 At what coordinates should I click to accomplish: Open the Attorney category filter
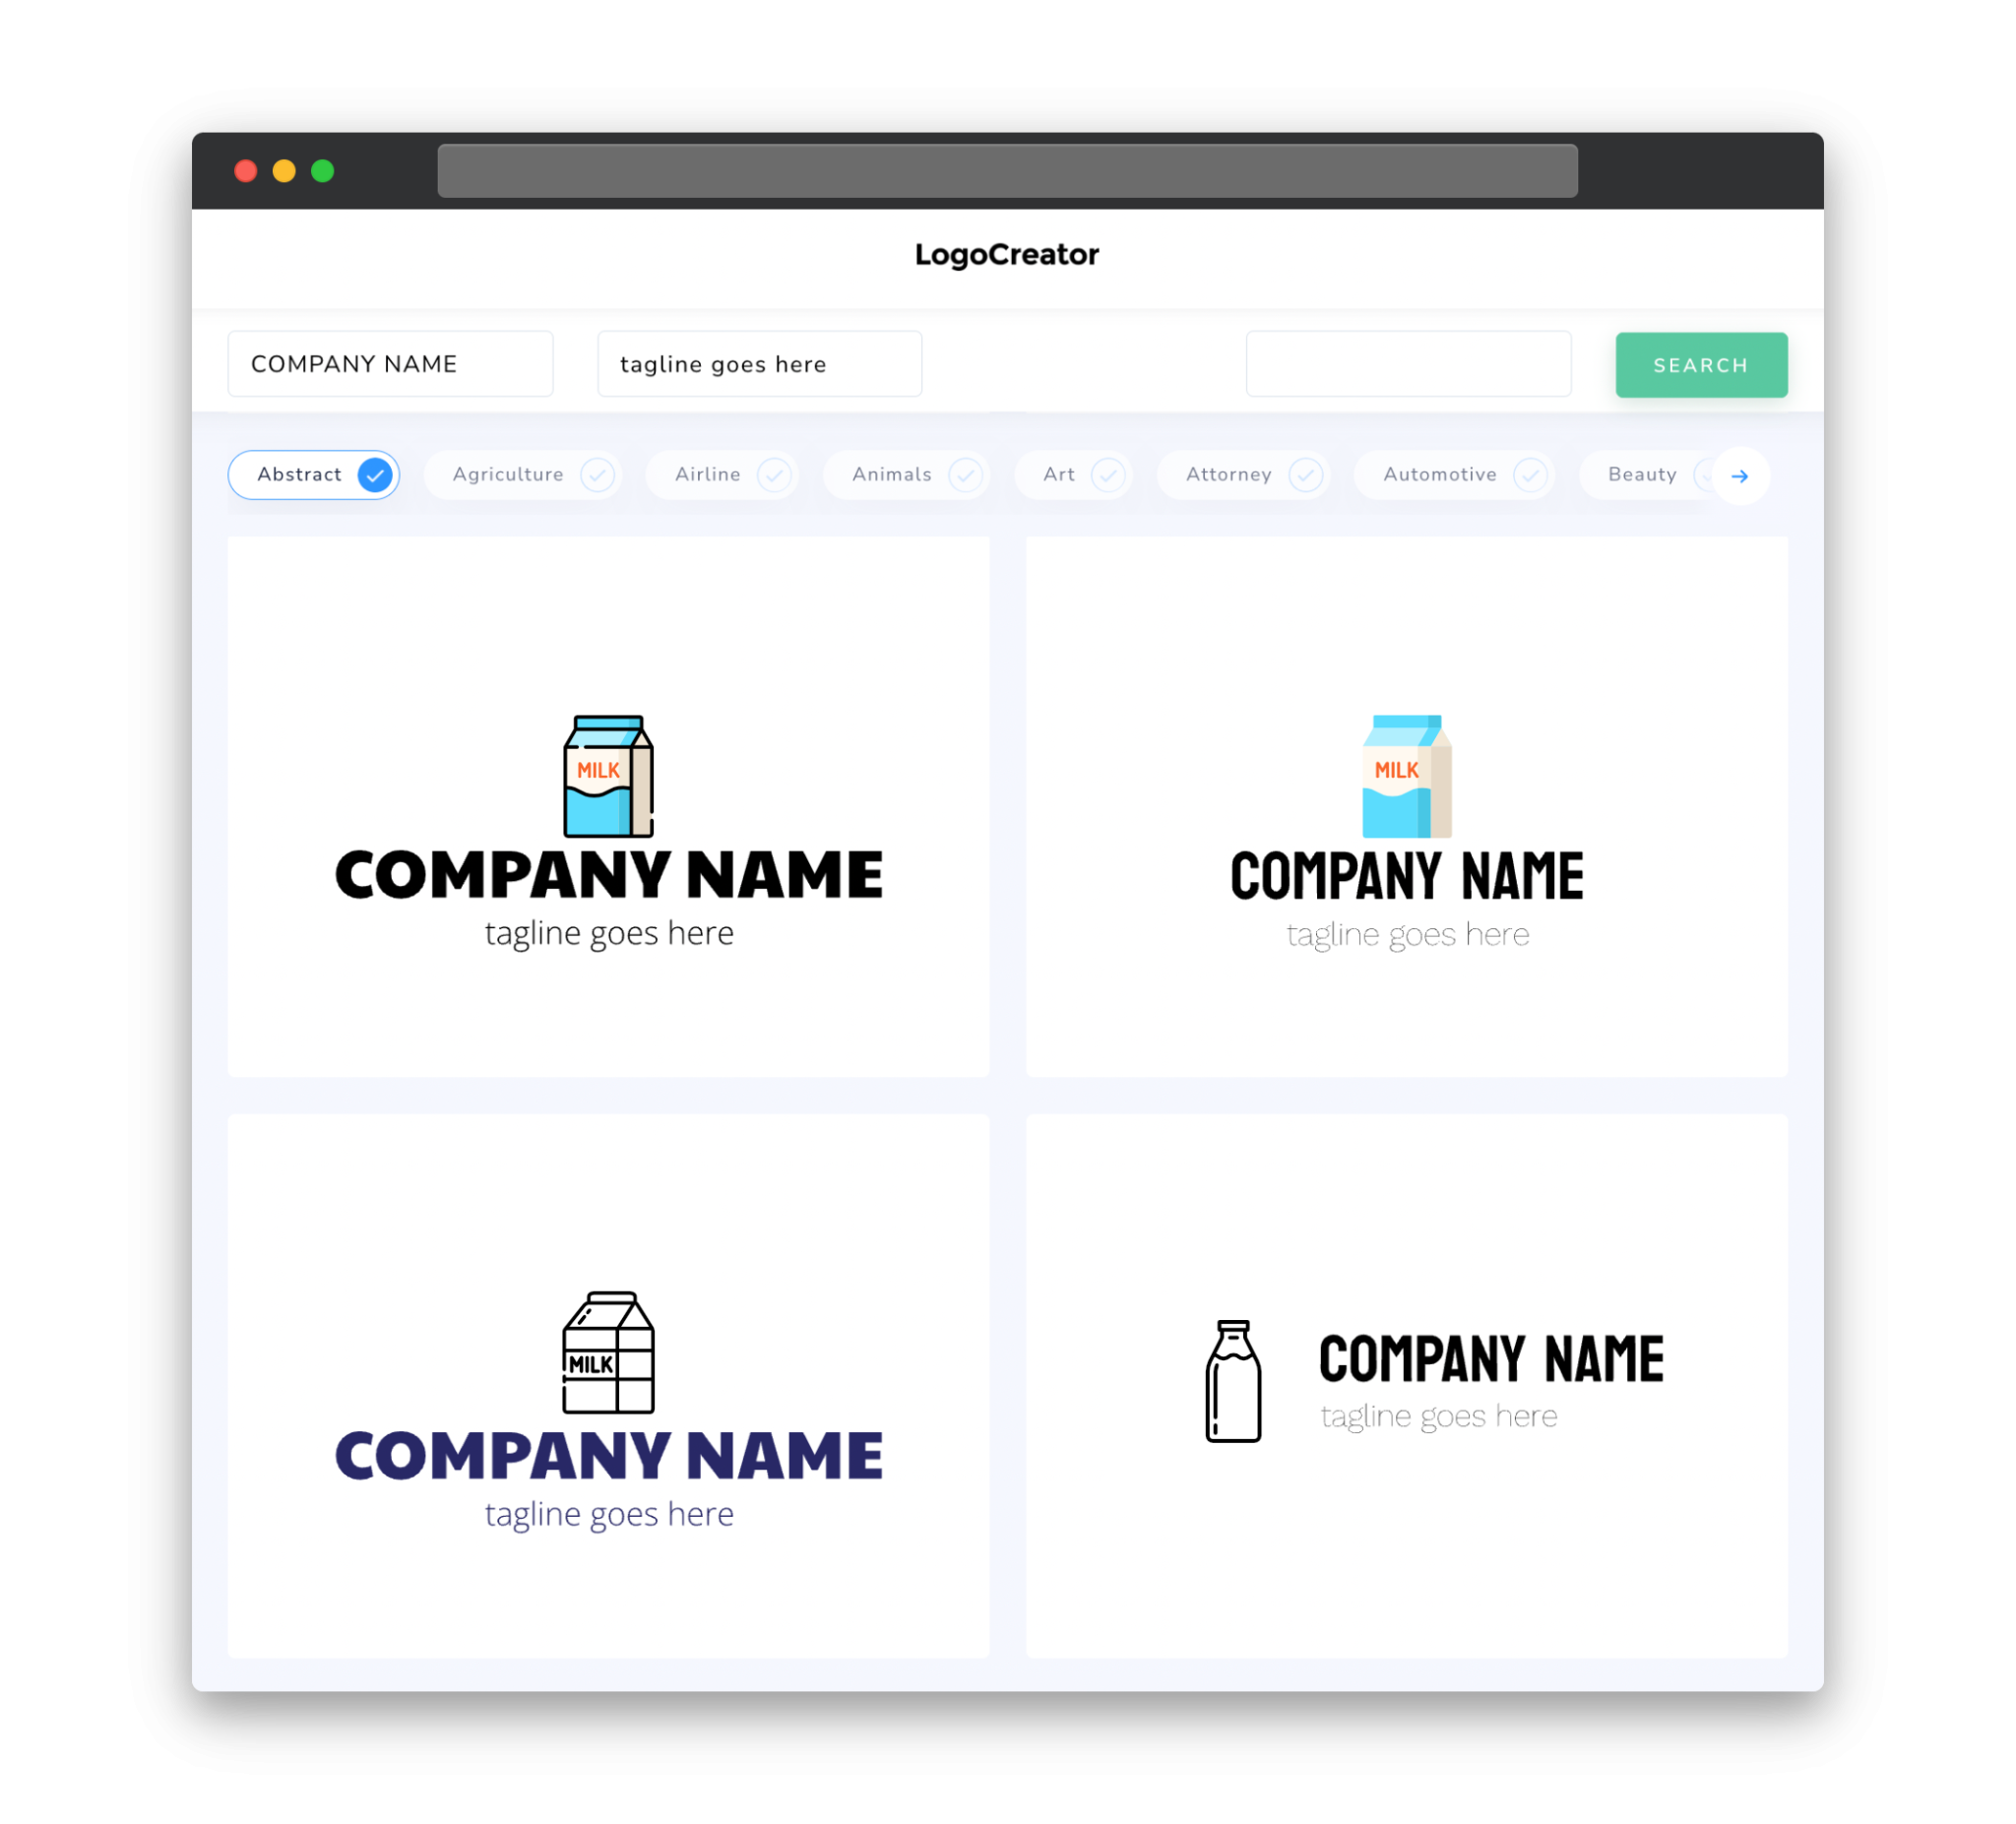(1247, 474)
